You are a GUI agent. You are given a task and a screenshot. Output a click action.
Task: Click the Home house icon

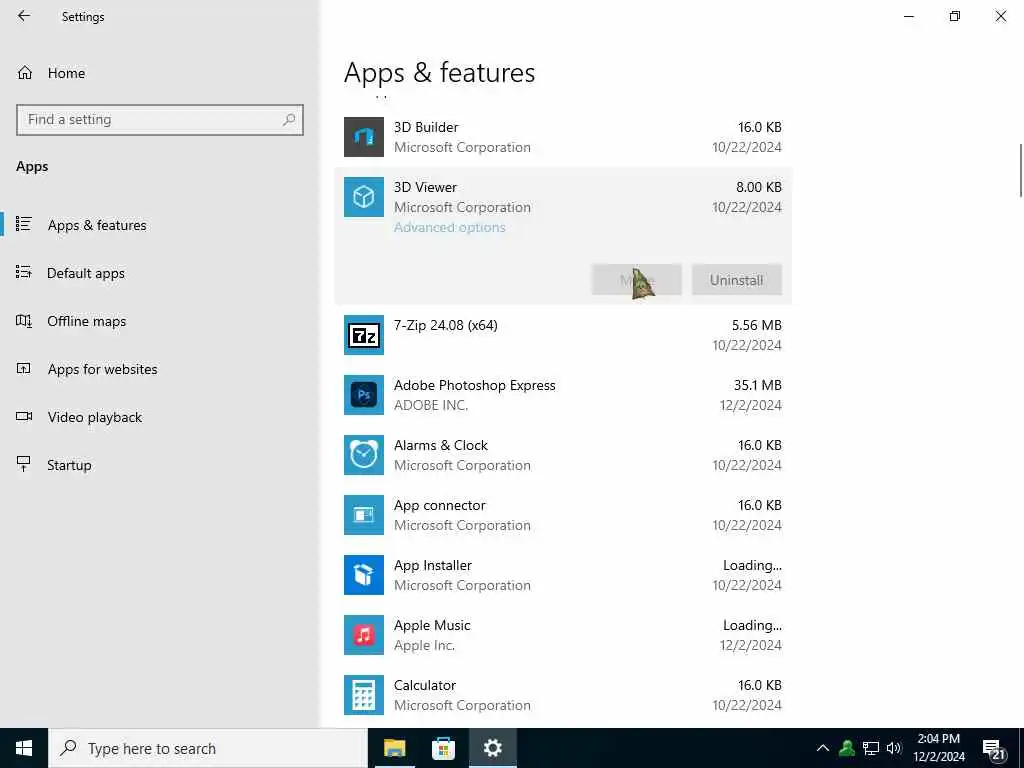coord(25,73)
